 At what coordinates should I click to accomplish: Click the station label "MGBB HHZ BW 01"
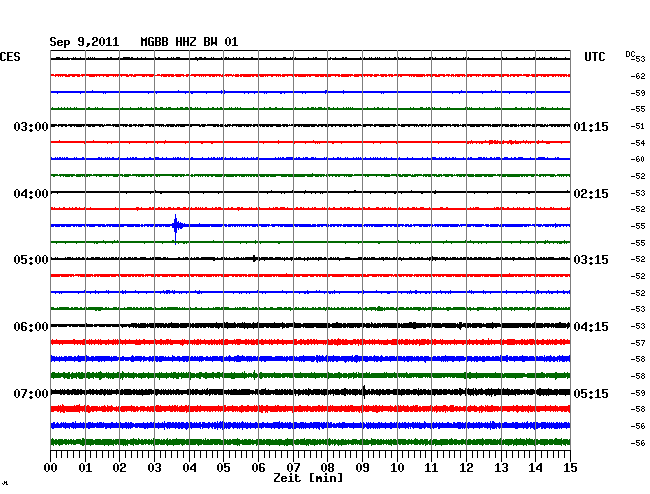pos(189,42)
